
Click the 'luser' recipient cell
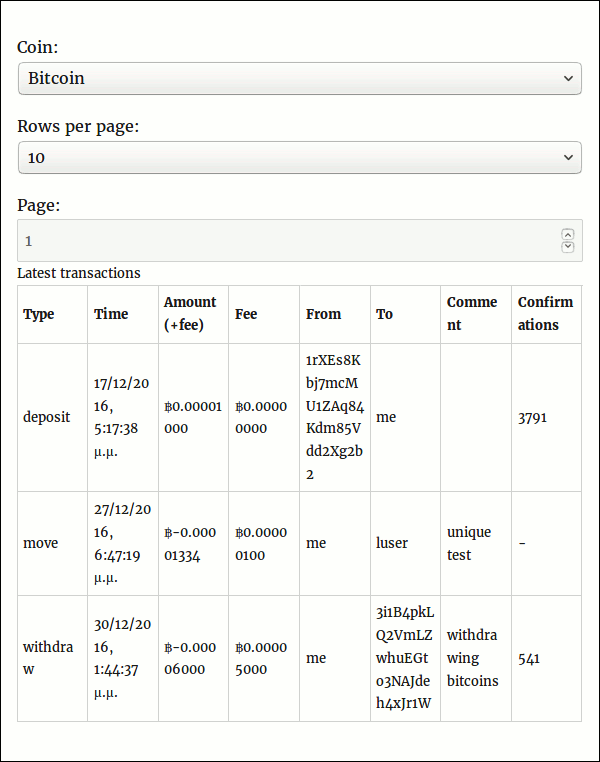pyautogui.click(x=392, y=543)
